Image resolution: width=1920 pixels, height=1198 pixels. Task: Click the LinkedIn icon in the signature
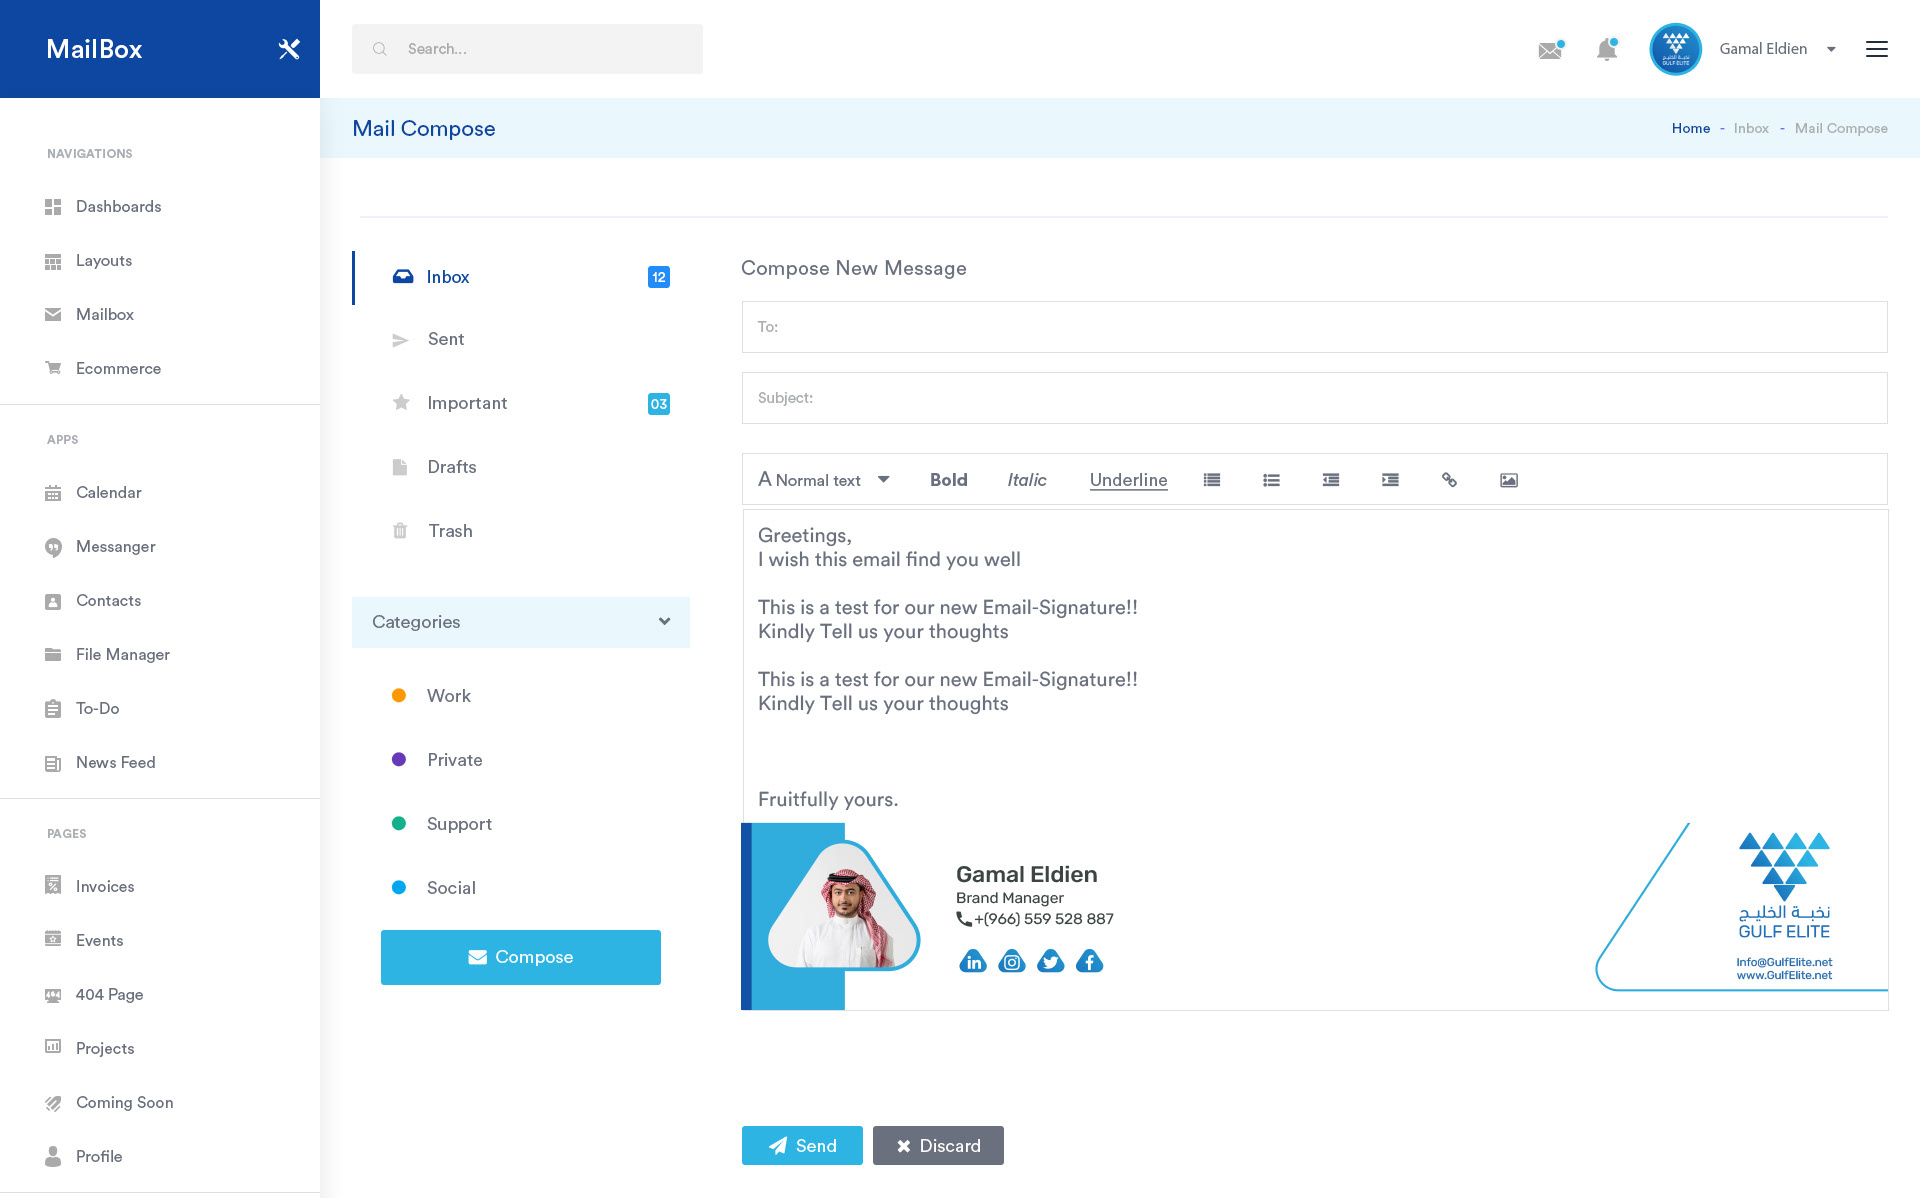[x=973, y=962]
